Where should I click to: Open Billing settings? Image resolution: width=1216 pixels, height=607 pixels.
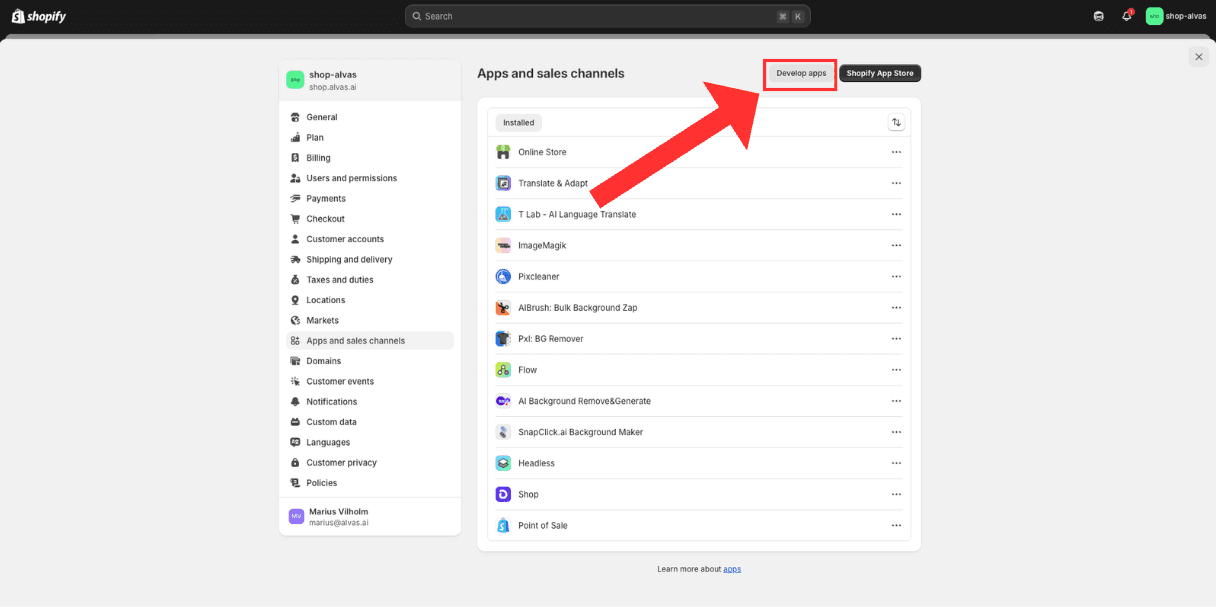370,158
